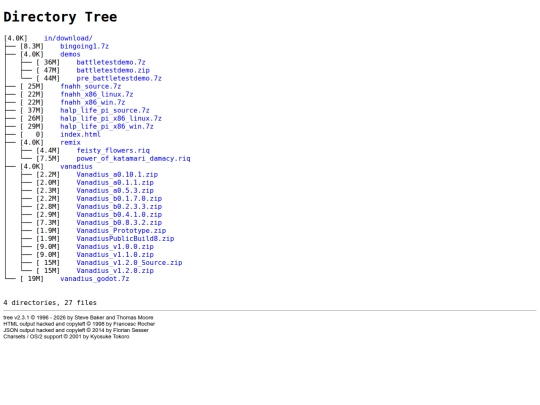
Task: Download Vanadius_a0.5.3.zip
Action: click(115, 190)
